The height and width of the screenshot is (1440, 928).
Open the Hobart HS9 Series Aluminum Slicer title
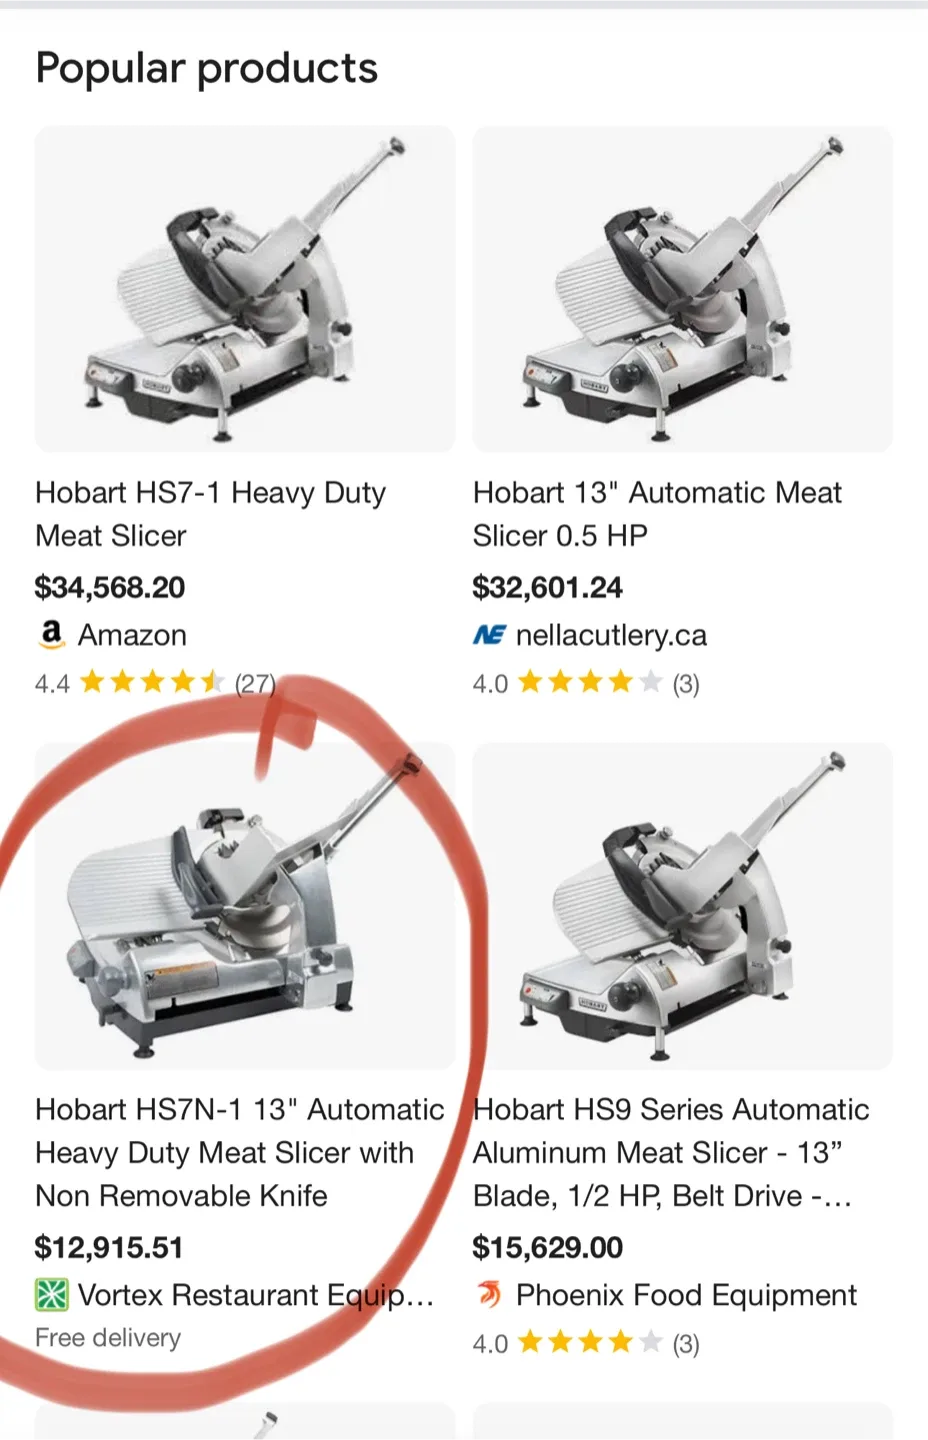point(671,1152)
